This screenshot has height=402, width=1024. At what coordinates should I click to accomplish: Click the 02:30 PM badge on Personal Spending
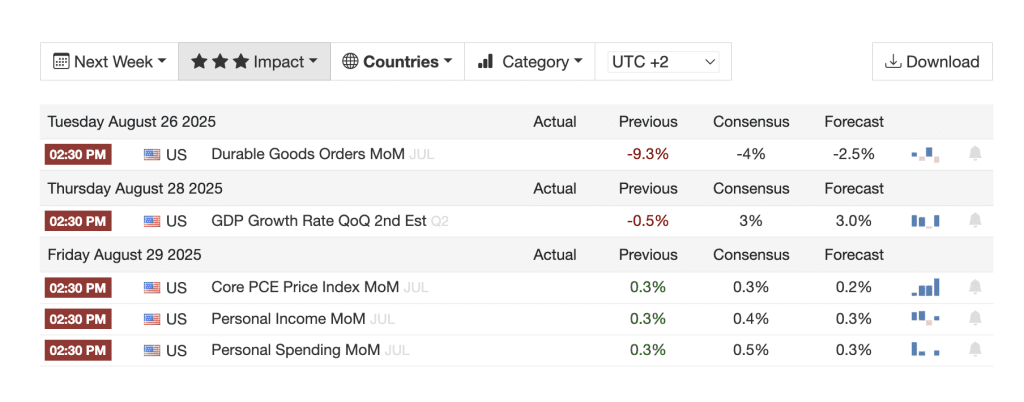click(78, 350)
